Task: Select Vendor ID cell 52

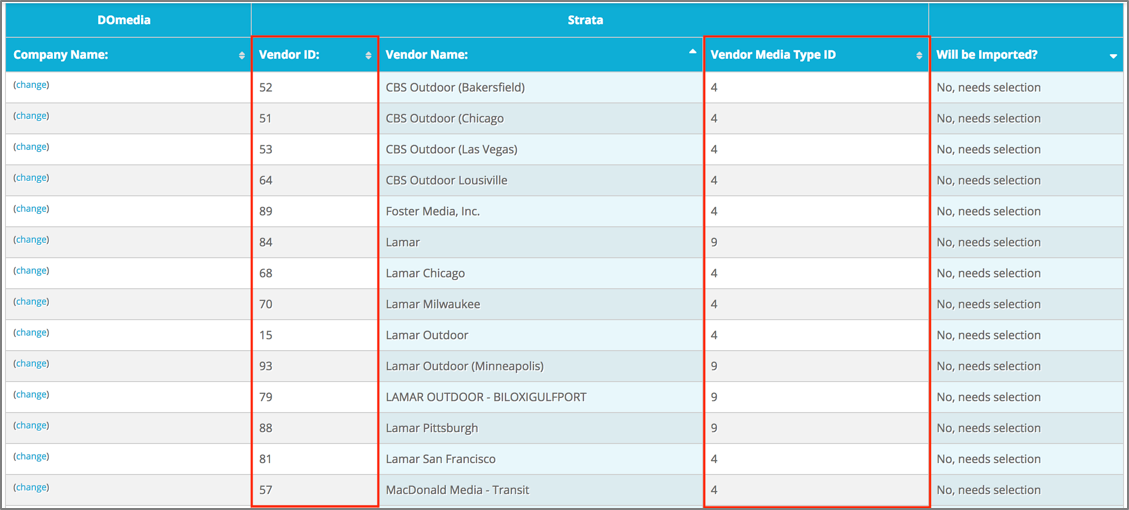Action: 315,88
